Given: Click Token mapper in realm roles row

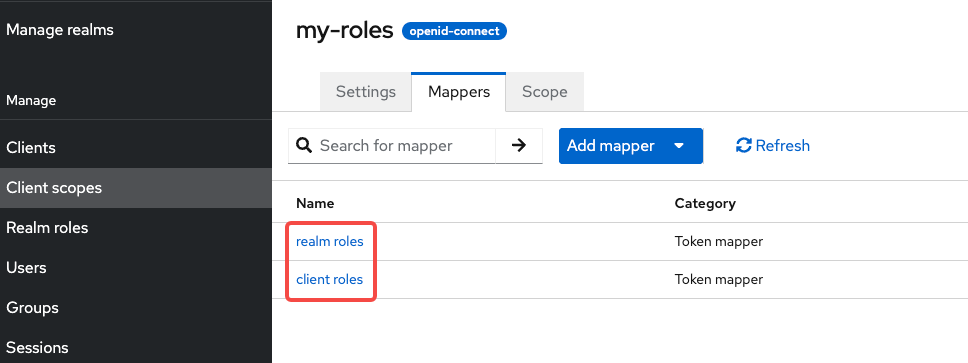Looking at the screenshot, I should (x=719, y=241).
